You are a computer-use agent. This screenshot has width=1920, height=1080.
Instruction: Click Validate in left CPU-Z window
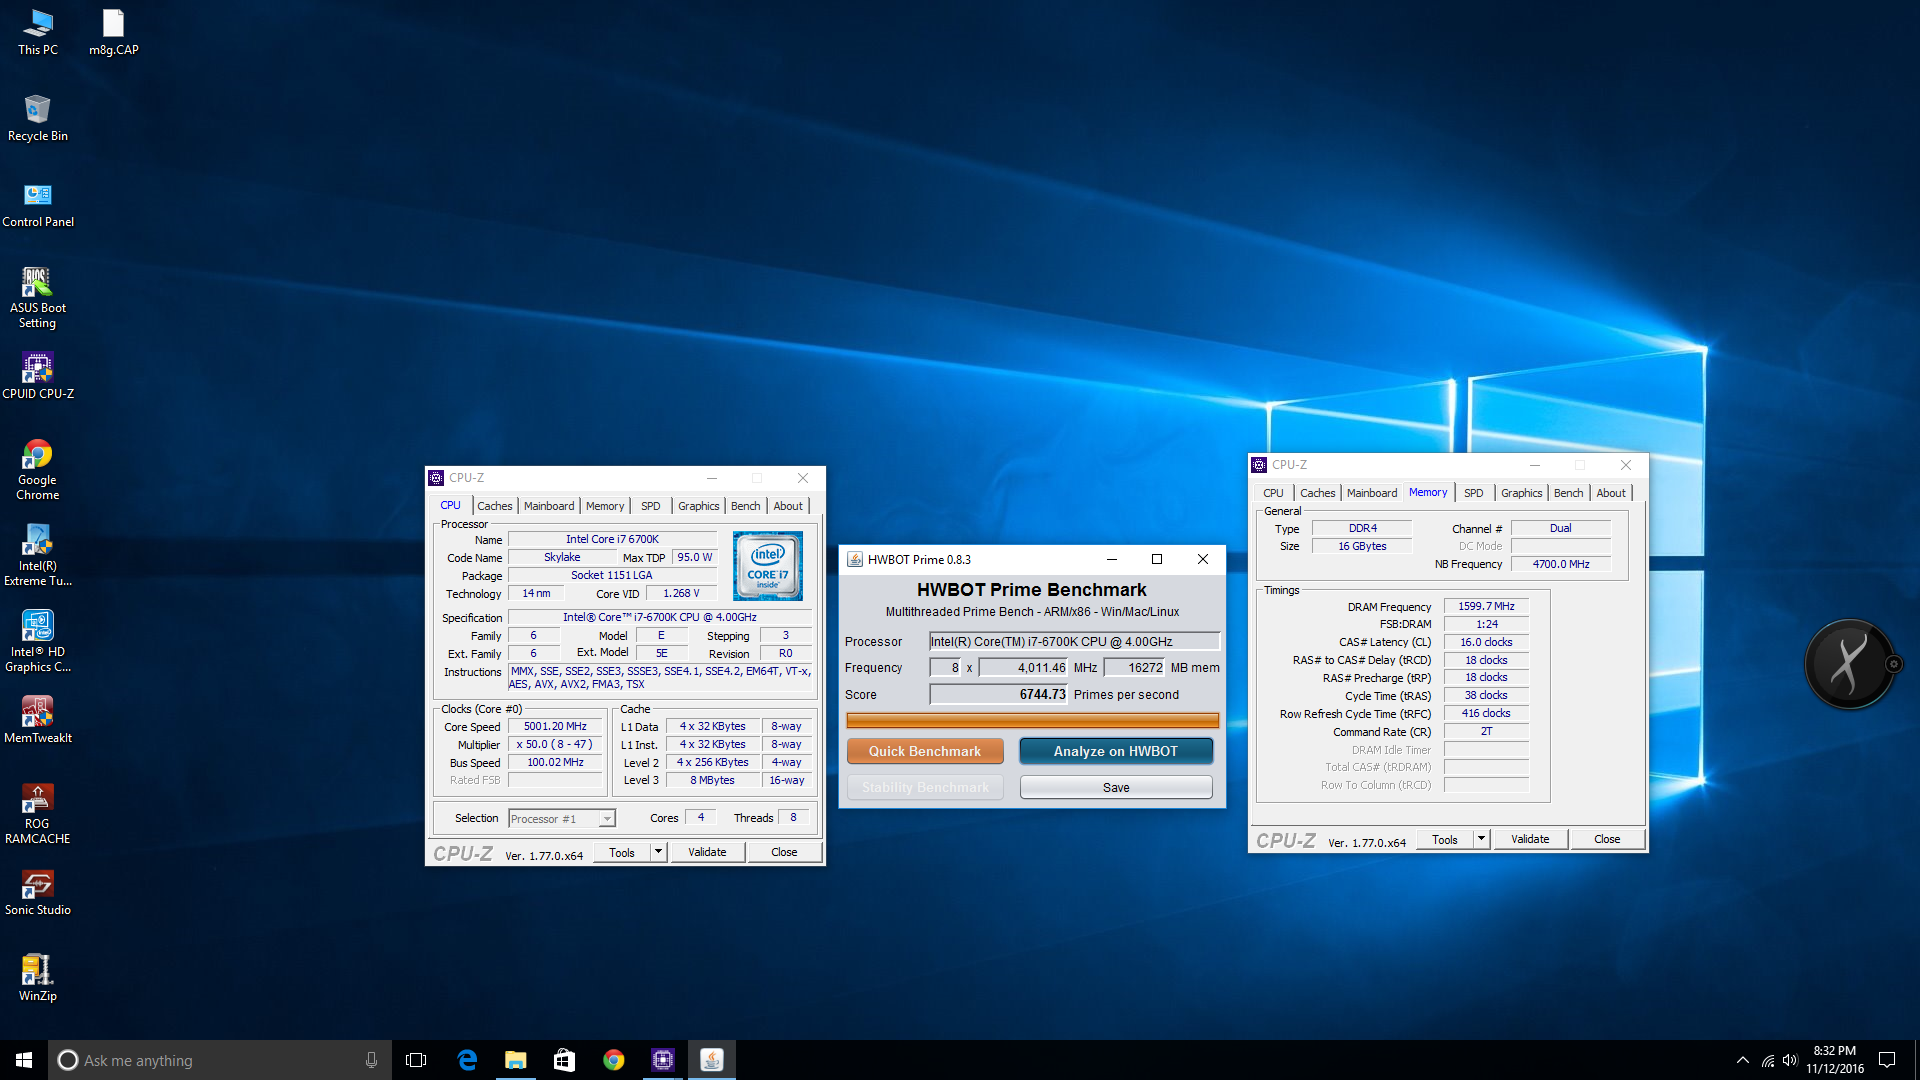[x=707, y=852]
